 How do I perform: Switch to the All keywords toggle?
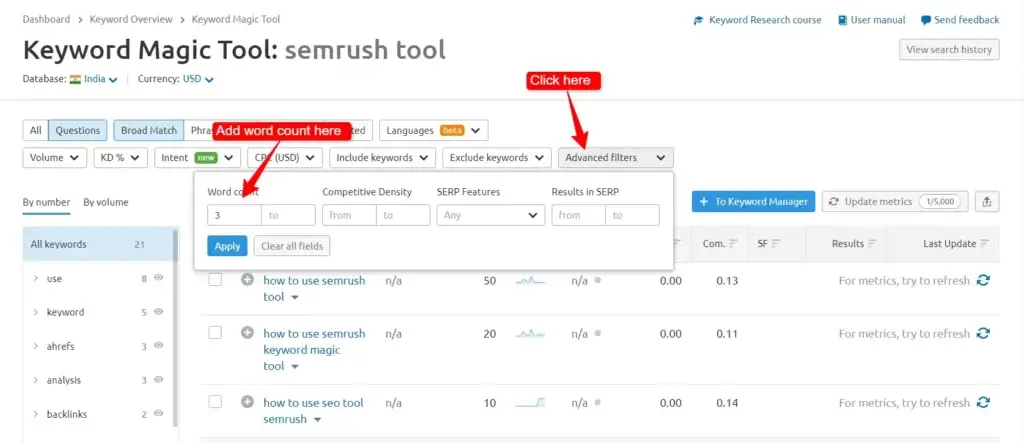35,130
